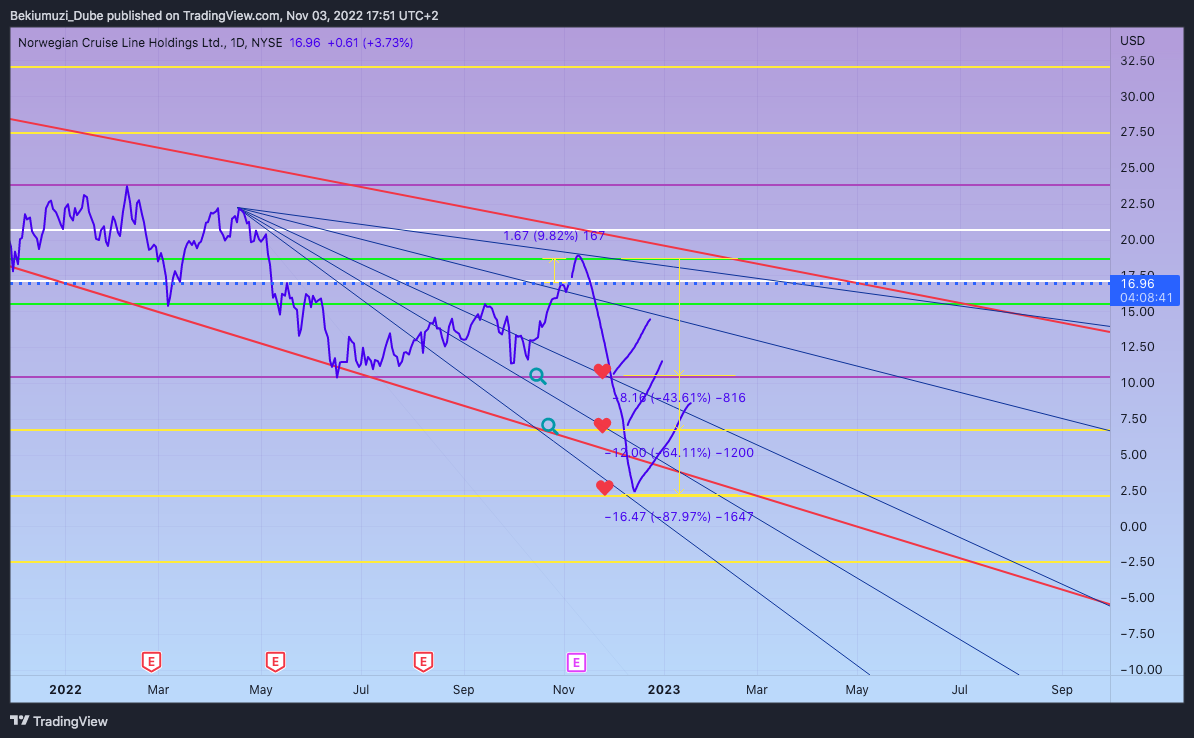Click the heart icon at the 10.00 price level
Viewport: 1194px width, 738px height.
602,371
